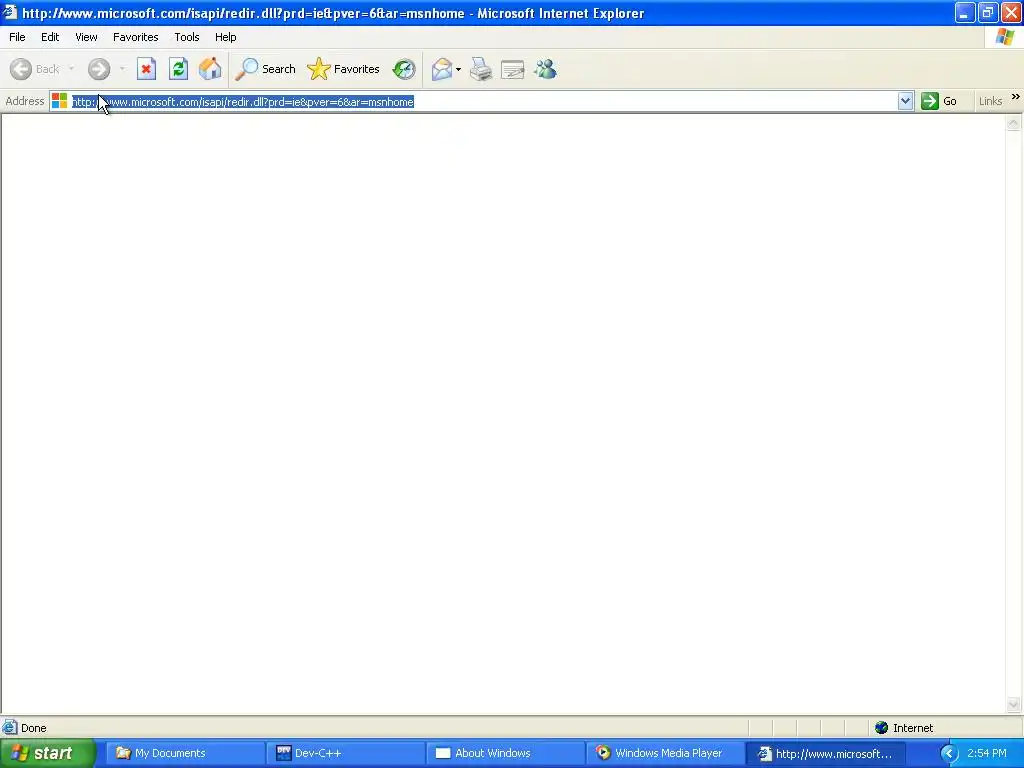This screenshot has height=768, width=1024.
Task: Stop loading with the red X toolbar icon
Action: (146, 69)
